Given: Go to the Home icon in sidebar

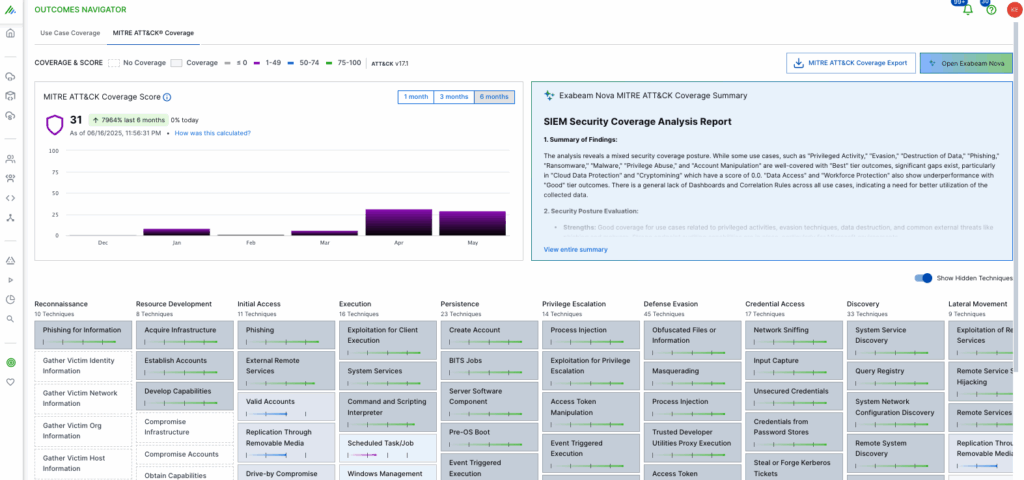Looking at the screenshot, I should [10, 33].
